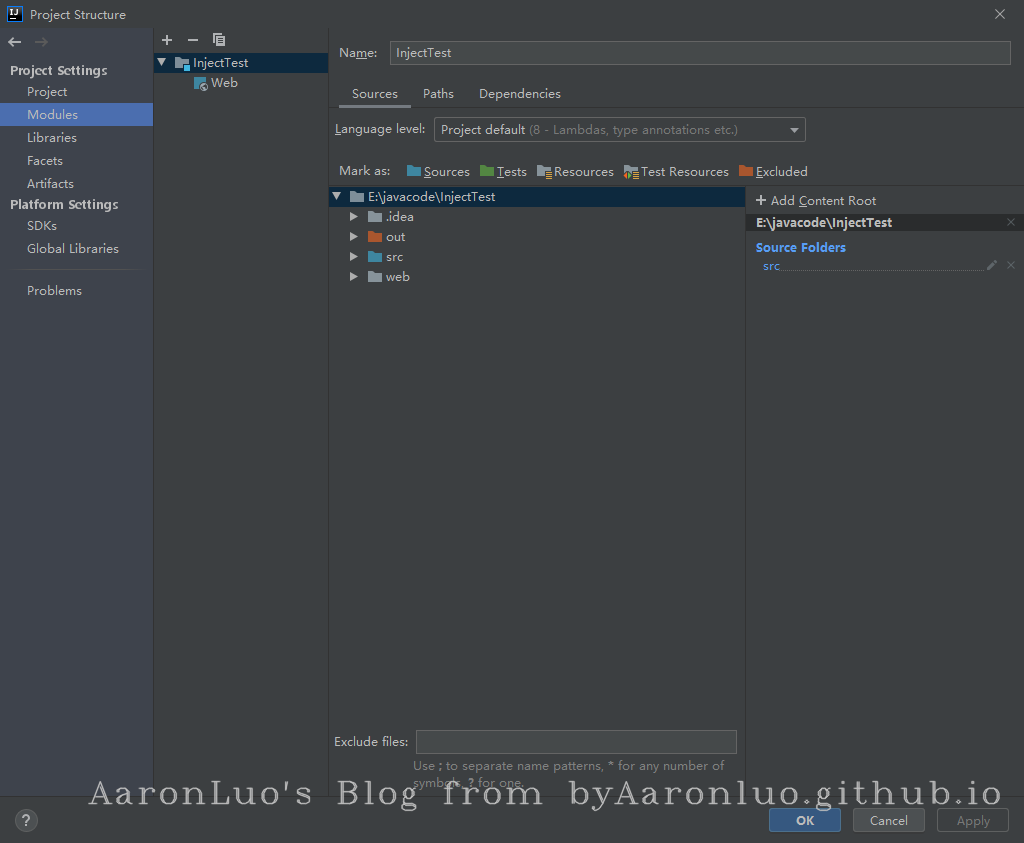Click the add module plus icon

click(x=167, y=40)
